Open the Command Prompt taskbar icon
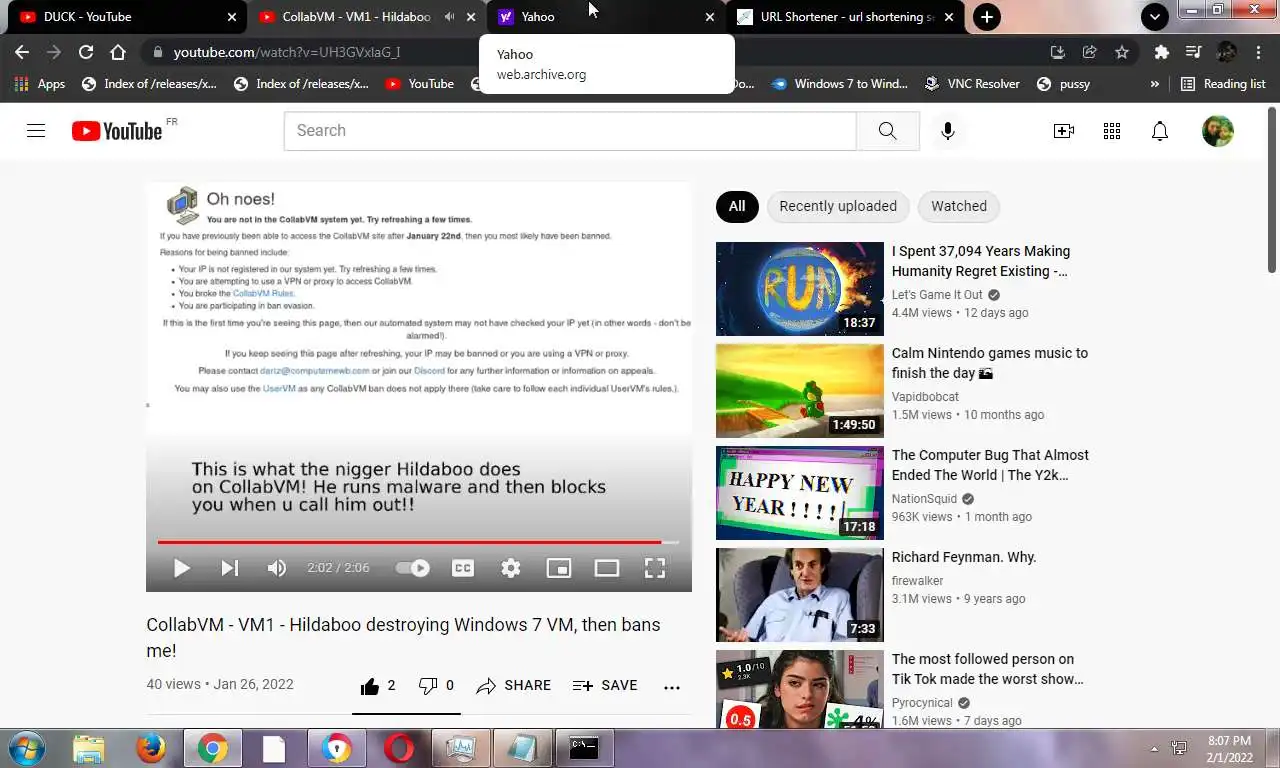 point(584,748)
